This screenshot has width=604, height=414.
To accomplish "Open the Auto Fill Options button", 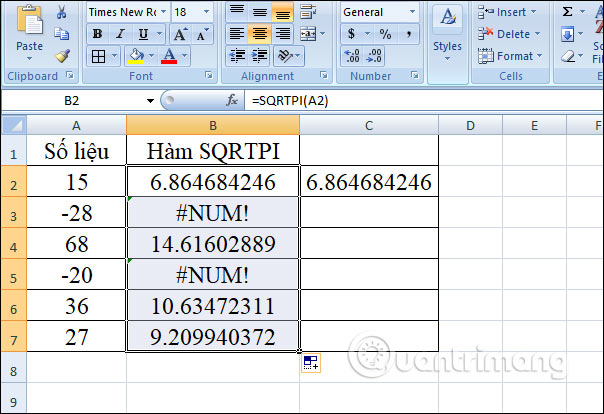I will [x=310, y=362].
